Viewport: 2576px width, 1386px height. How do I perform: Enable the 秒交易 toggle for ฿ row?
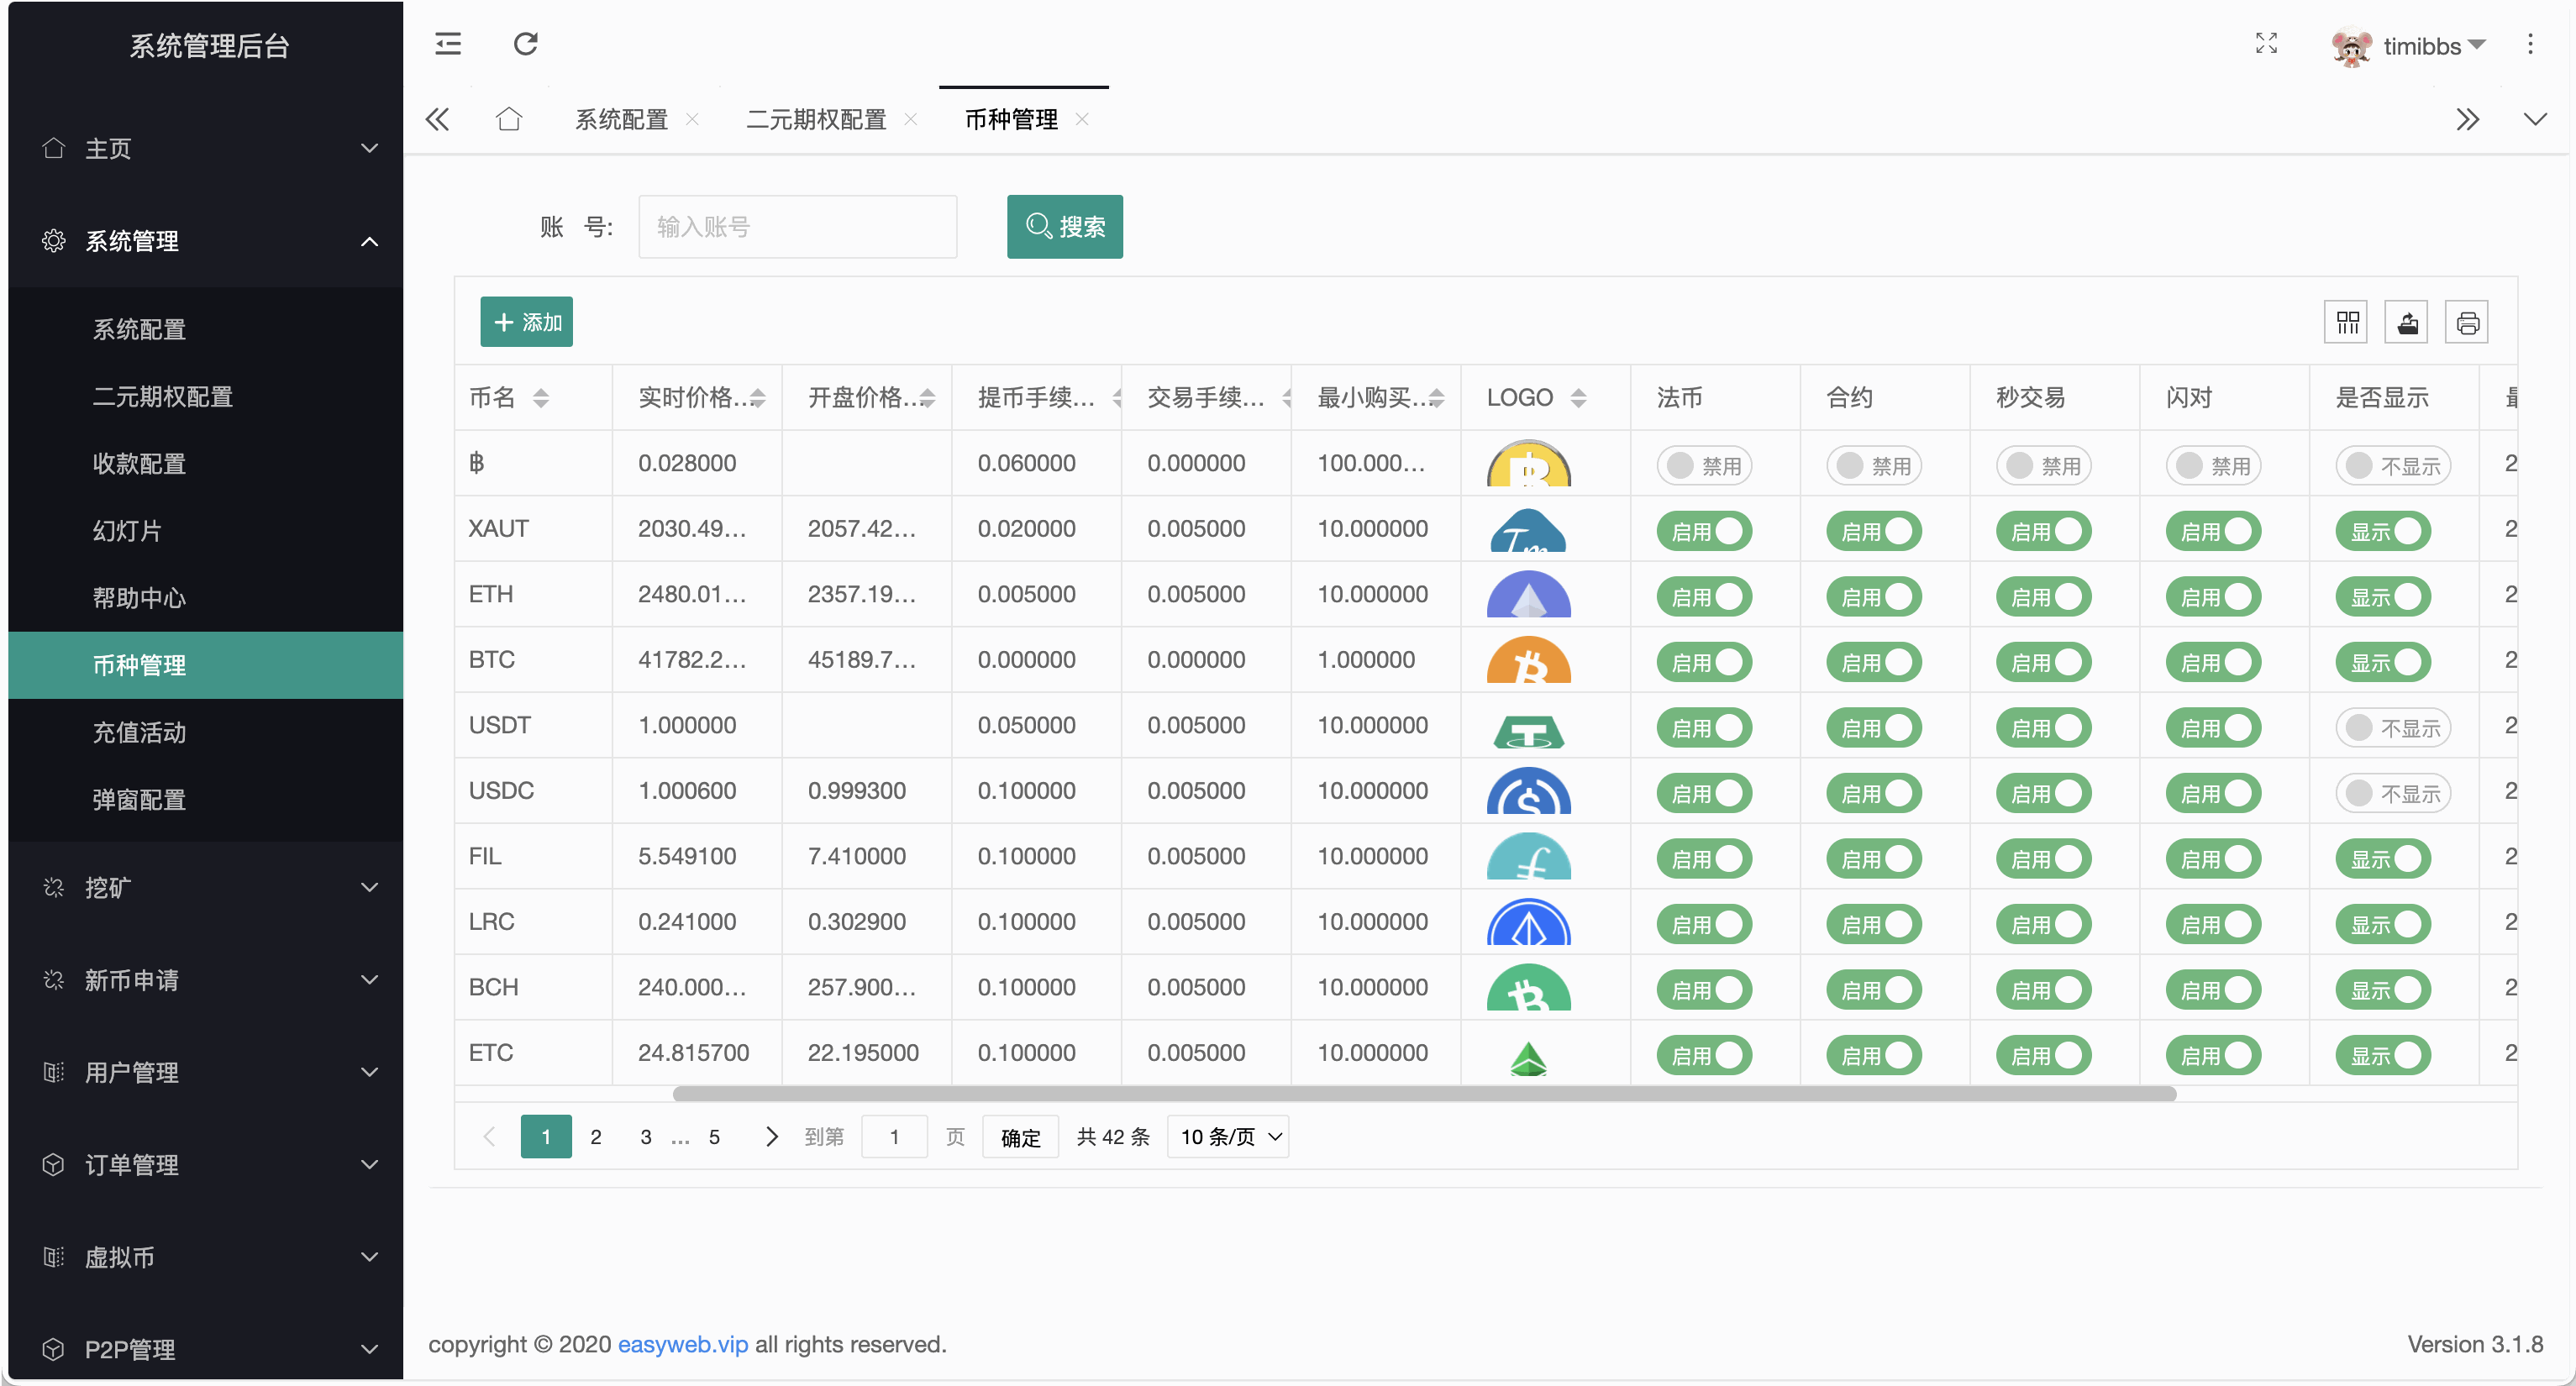[2043, 464]
